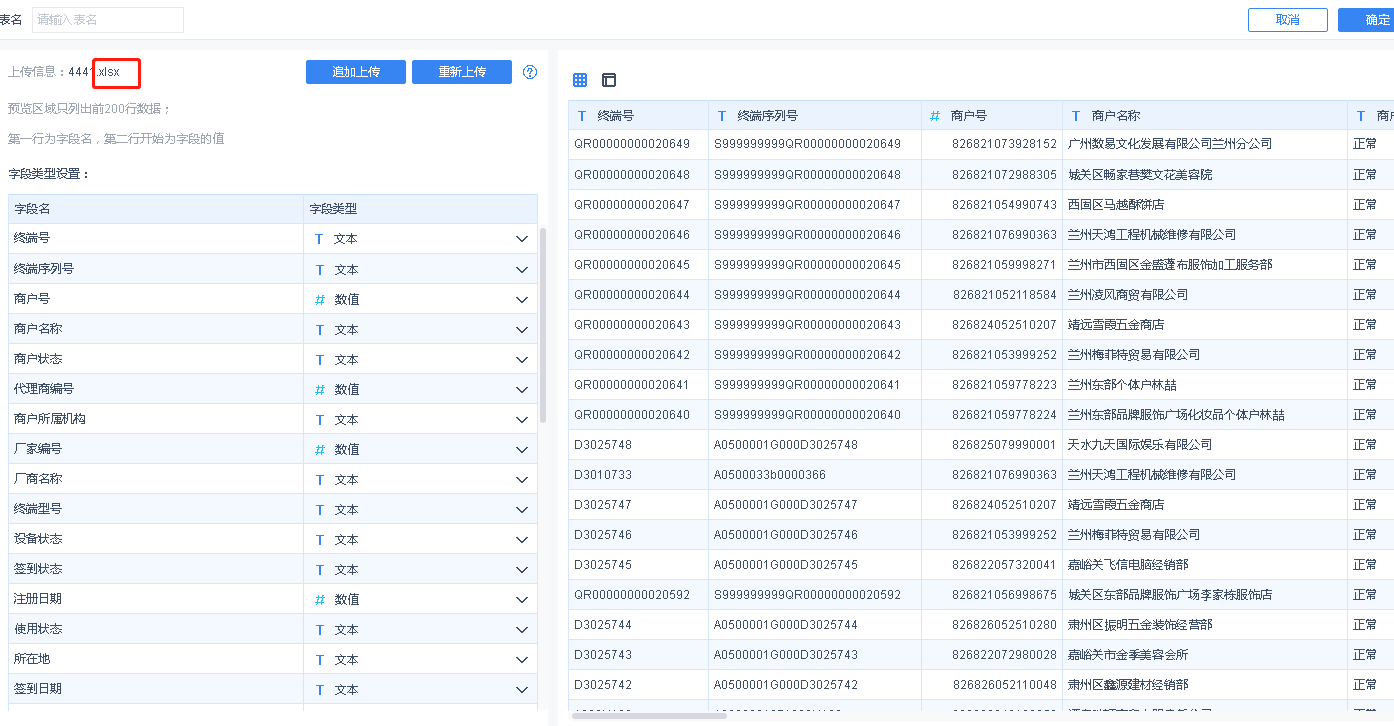Click the data preview horizontal scrollbar
The width and height of the screenshot is (1394, 726).
click(x=649, y=715)
